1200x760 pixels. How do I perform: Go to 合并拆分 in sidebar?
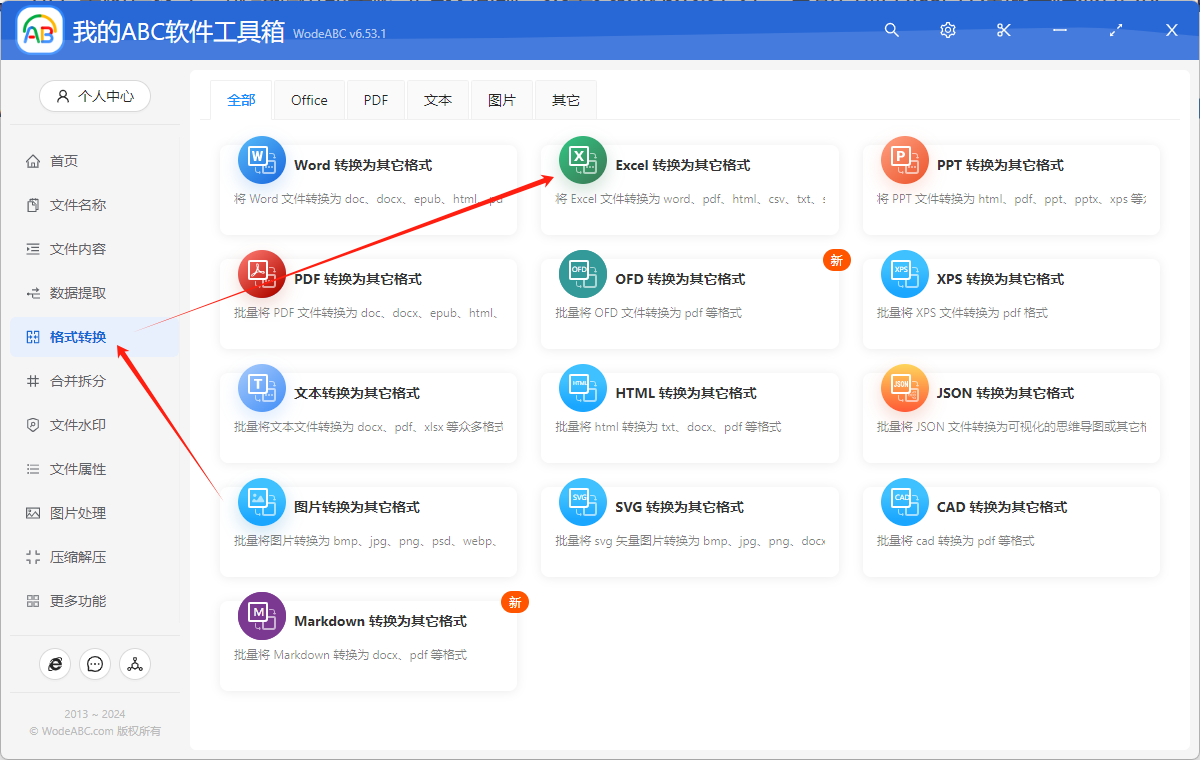[x=78, y=381]
